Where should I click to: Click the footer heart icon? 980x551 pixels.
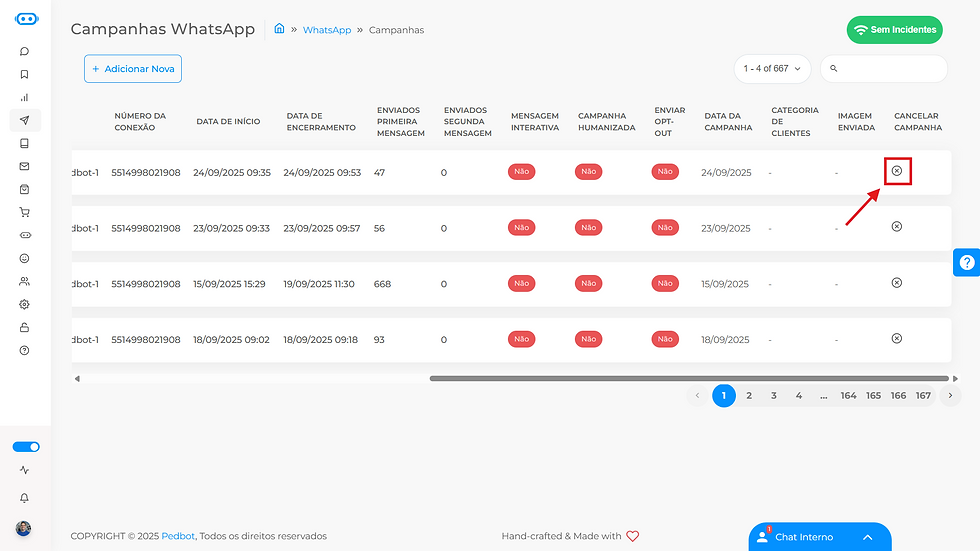pyautogui.click(x=632, y=536)
